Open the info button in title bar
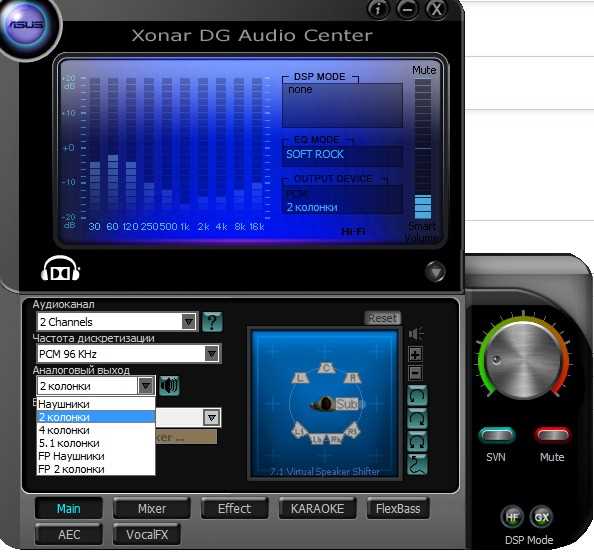The width and height of the screenshot is (594, 552). [x=378, y=9]
